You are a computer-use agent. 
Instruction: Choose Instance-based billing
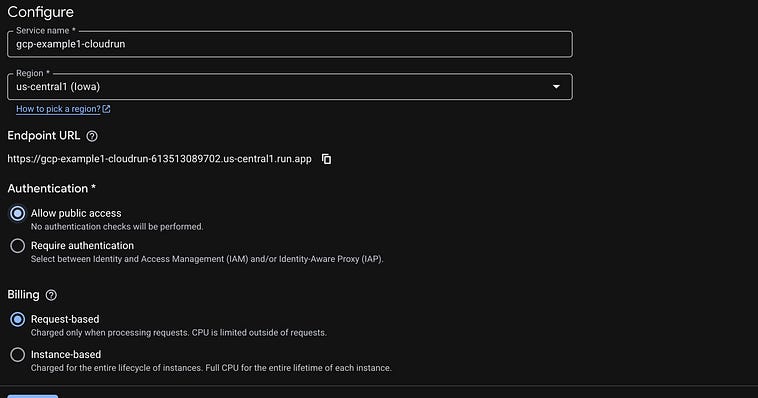click(x=17, y=354)
